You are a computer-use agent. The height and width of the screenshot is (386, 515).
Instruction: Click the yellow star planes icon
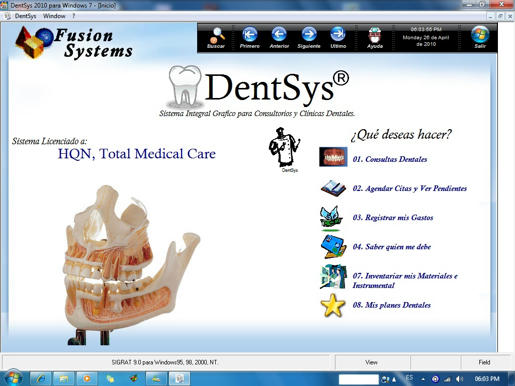coord(332,305)
